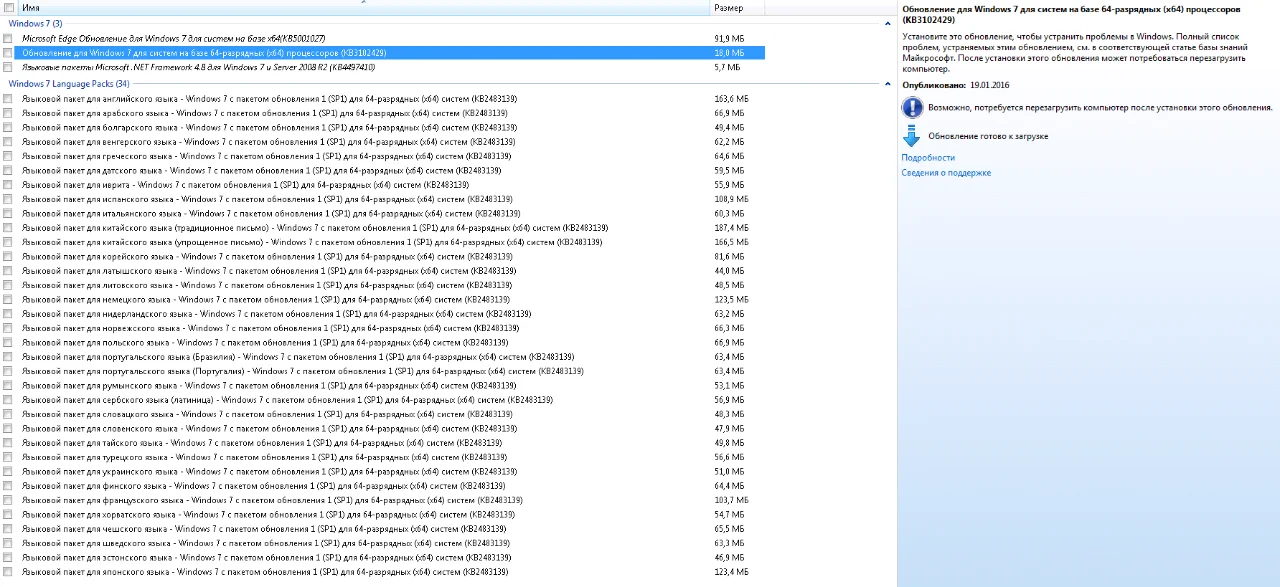
Task: Click the blue download arrow icon
Action: (x=911, y=136)
